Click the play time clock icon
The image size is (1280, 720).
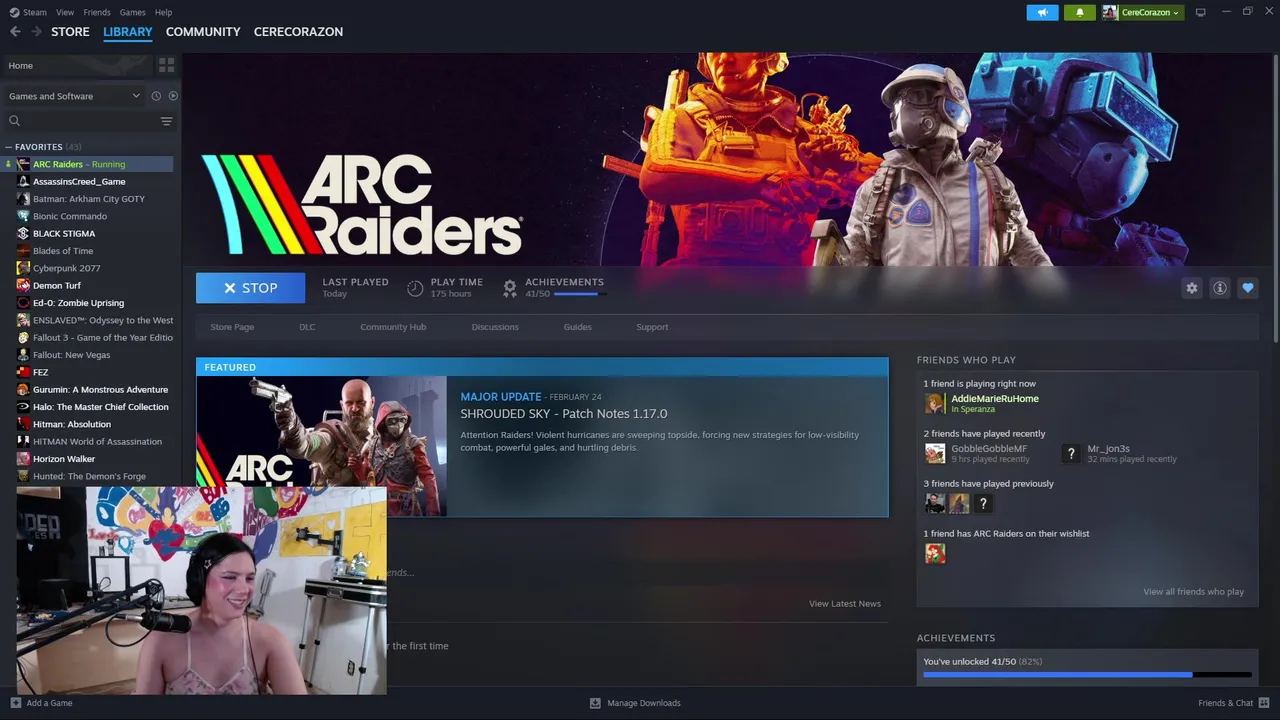pos(415,288)
